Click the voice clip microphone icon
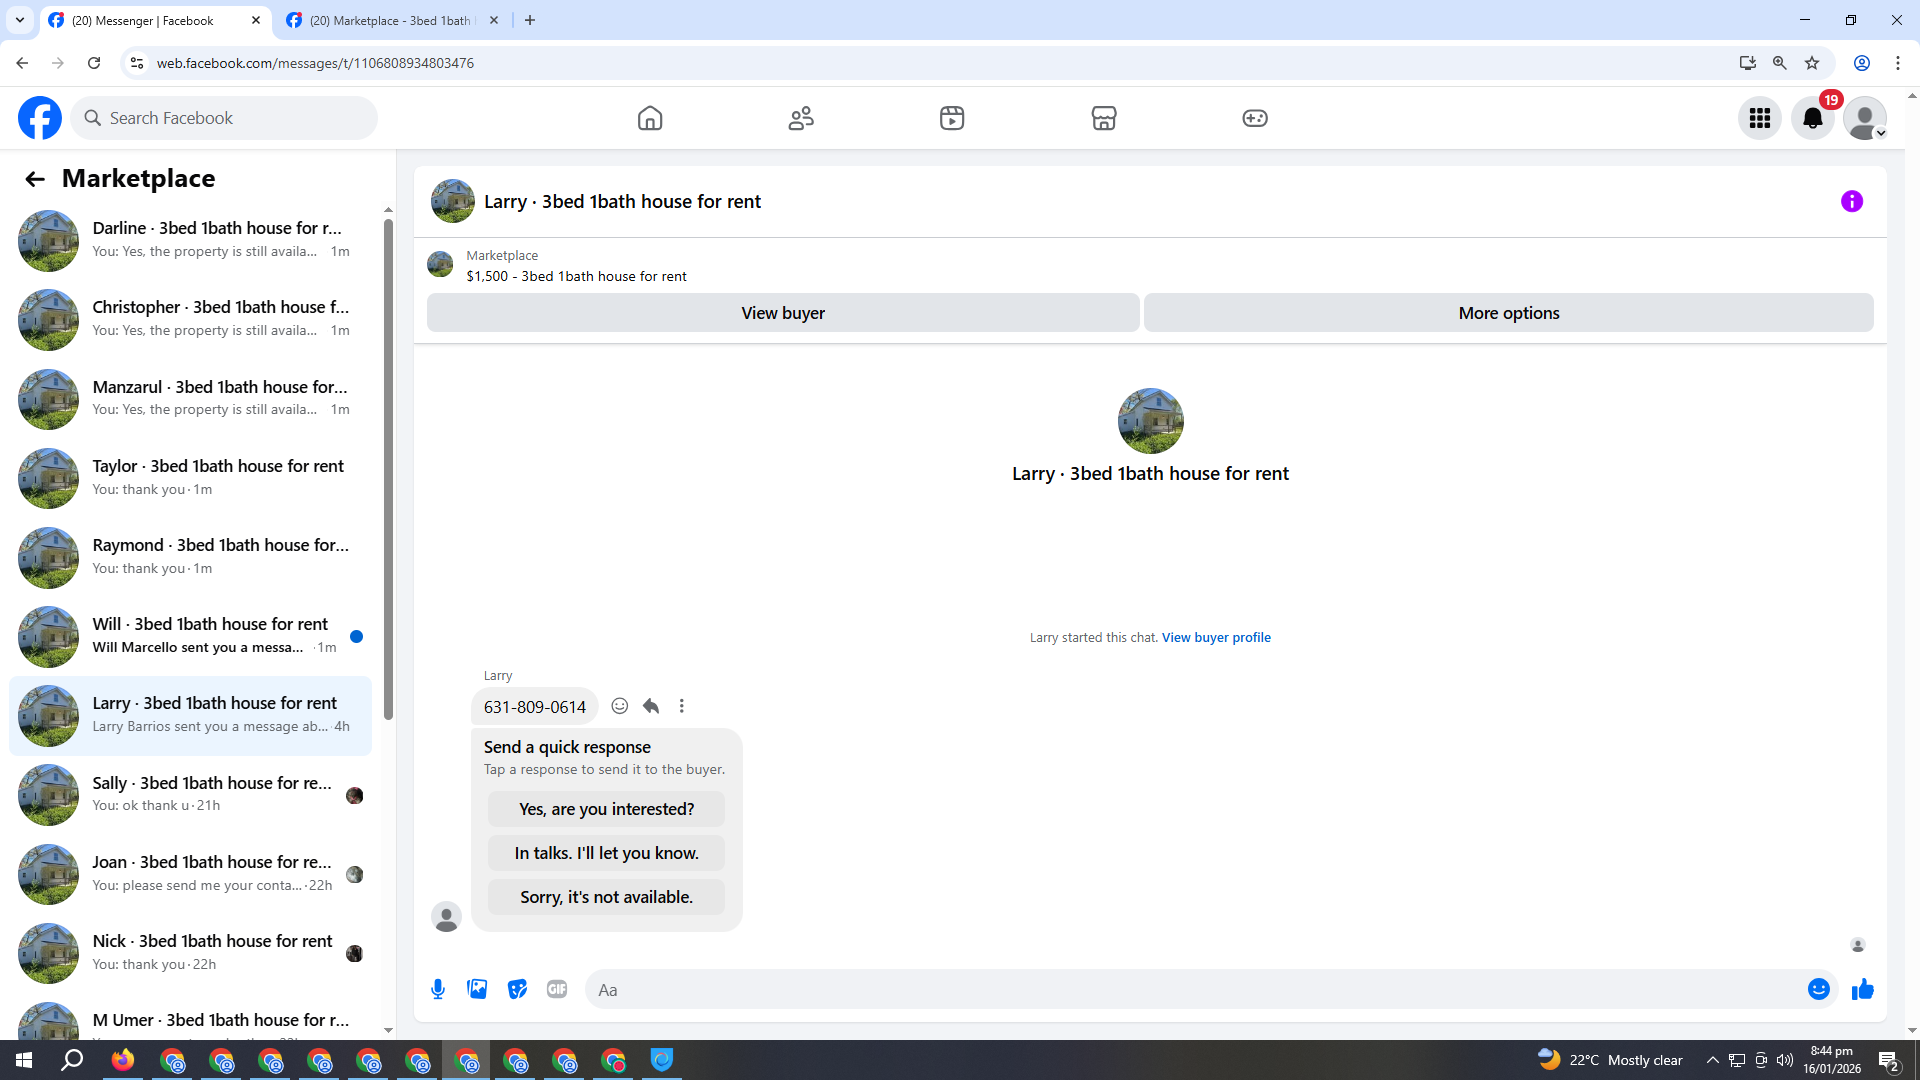Screen dimensions: 1920x1080 438,990
